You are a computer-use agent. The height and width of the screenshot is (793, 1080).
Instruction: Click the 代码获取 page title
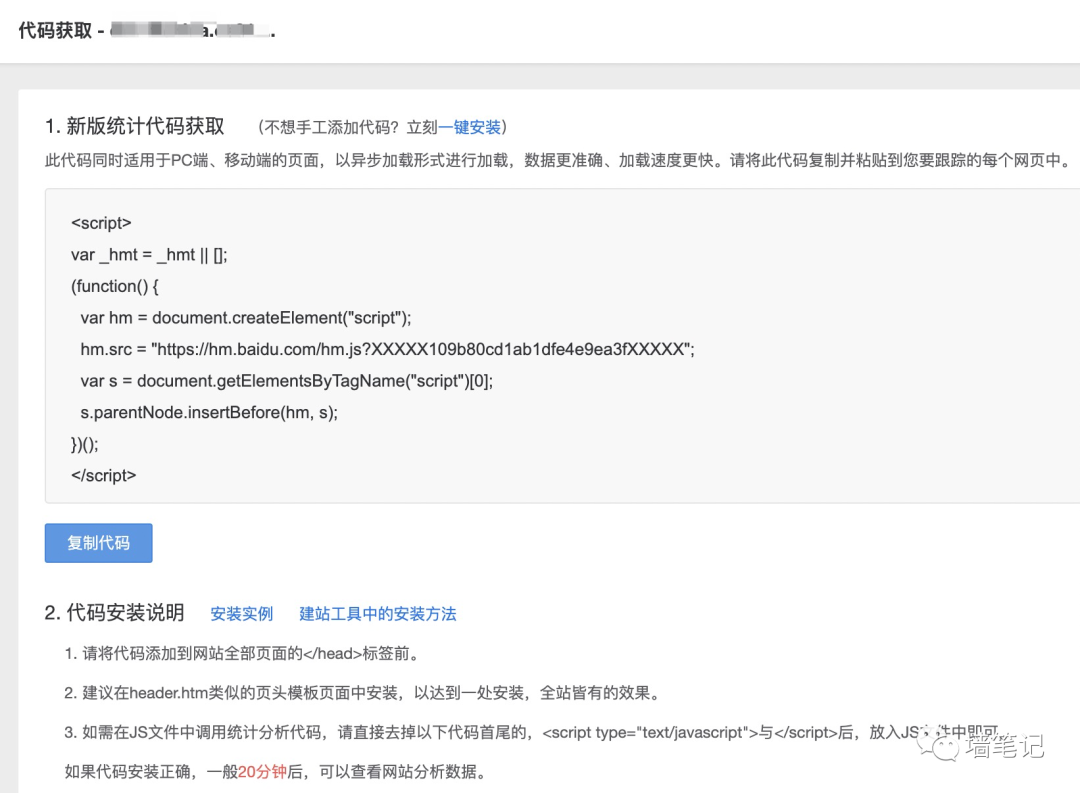click(x=55, y=30)
